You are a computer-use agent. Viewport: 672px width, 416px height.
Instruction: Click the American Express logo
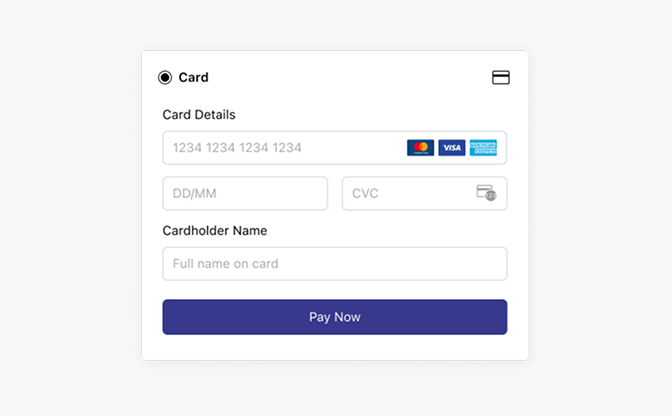(483, 148)
